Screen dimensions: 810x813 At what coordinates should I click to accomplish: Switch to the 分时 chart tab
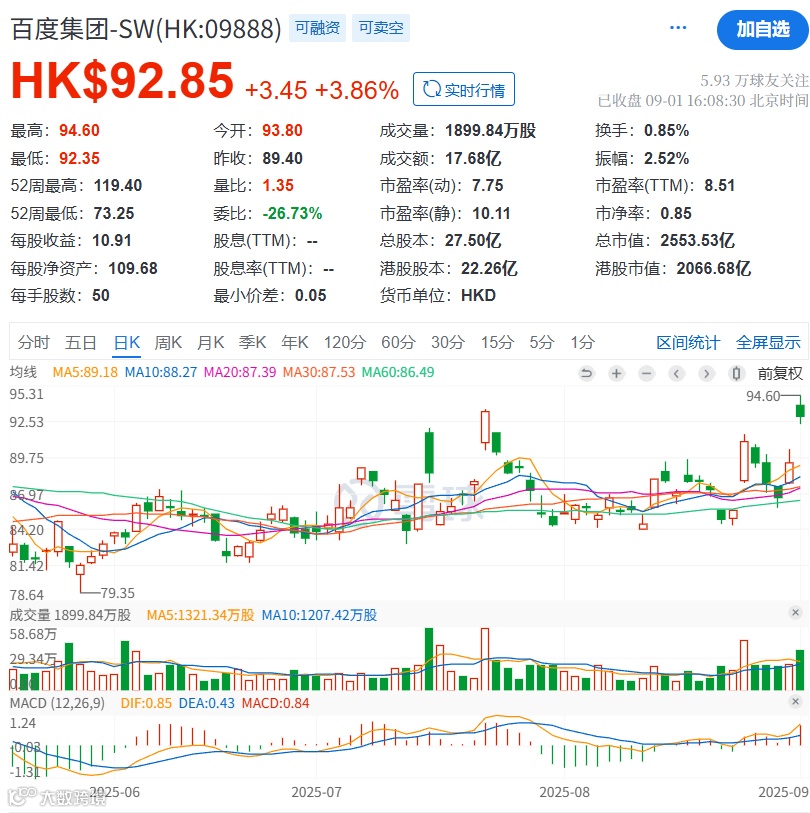[x=33, y=342]
